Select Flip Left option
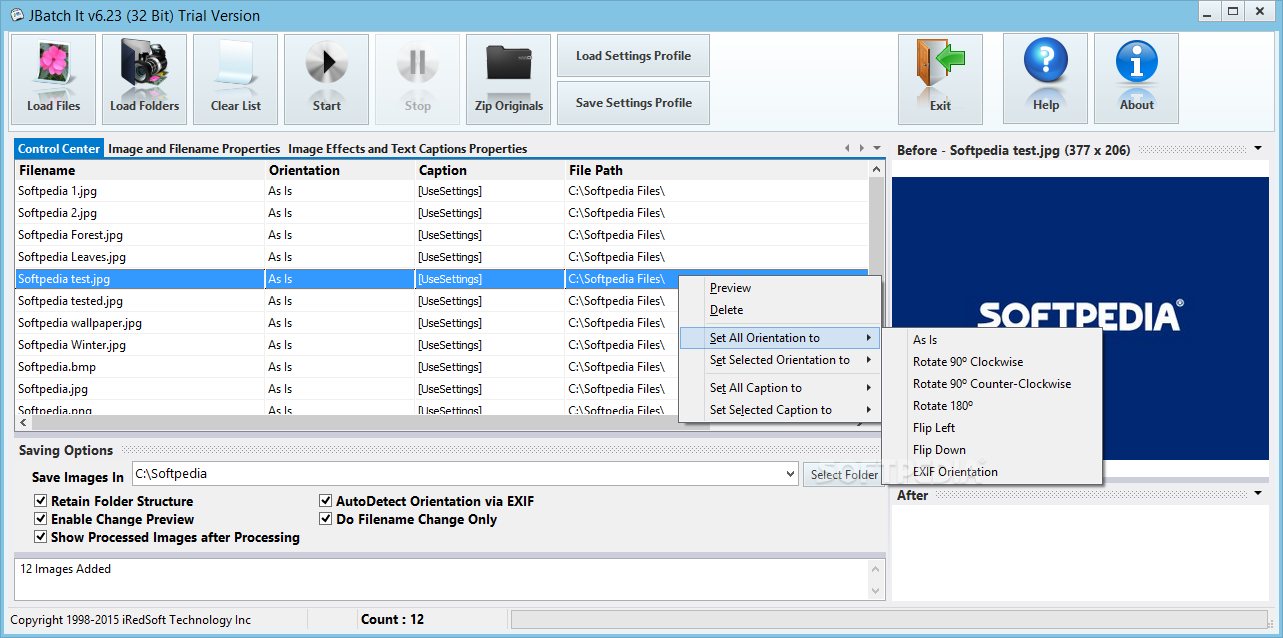The width and height of the screenshot is (1283, 638). (x=992, y=428)
